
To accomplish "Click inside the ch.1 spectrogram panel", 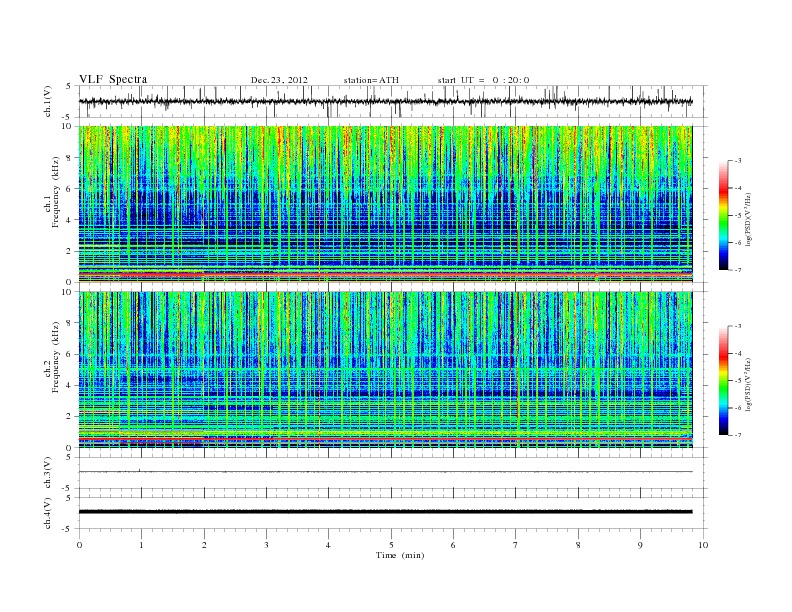I will [x=385, y=204].
